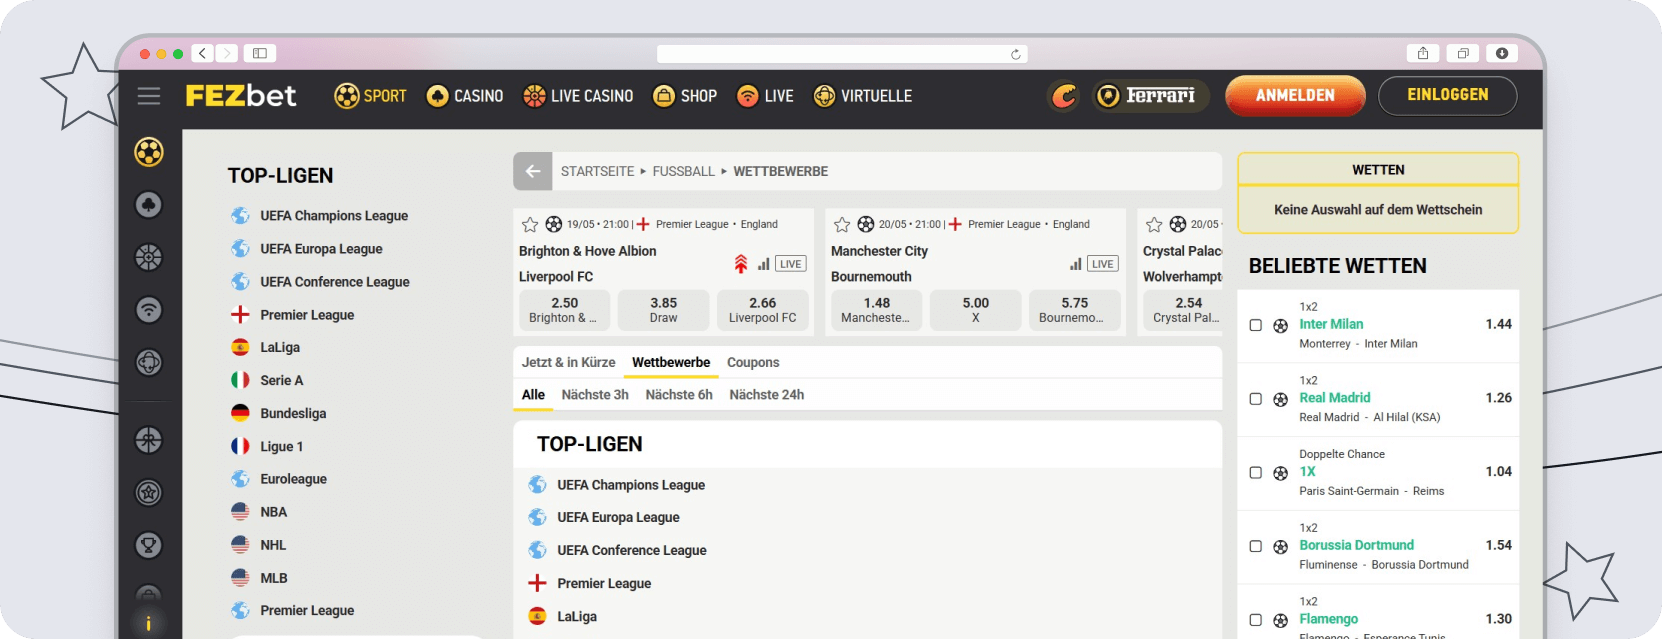Click the browser back navigation button
The image size is (1662, 639).
tap(203, 53)
